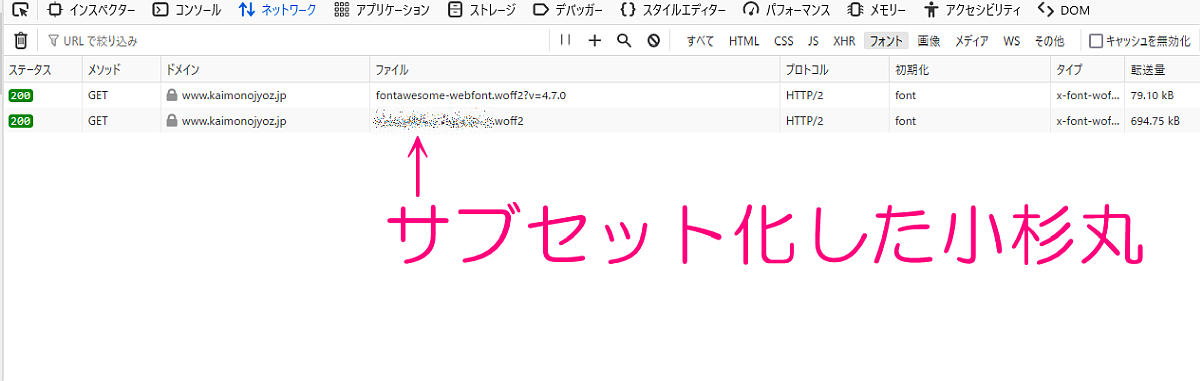
Task: Filter requests by XHR
Action: point(844,41)
